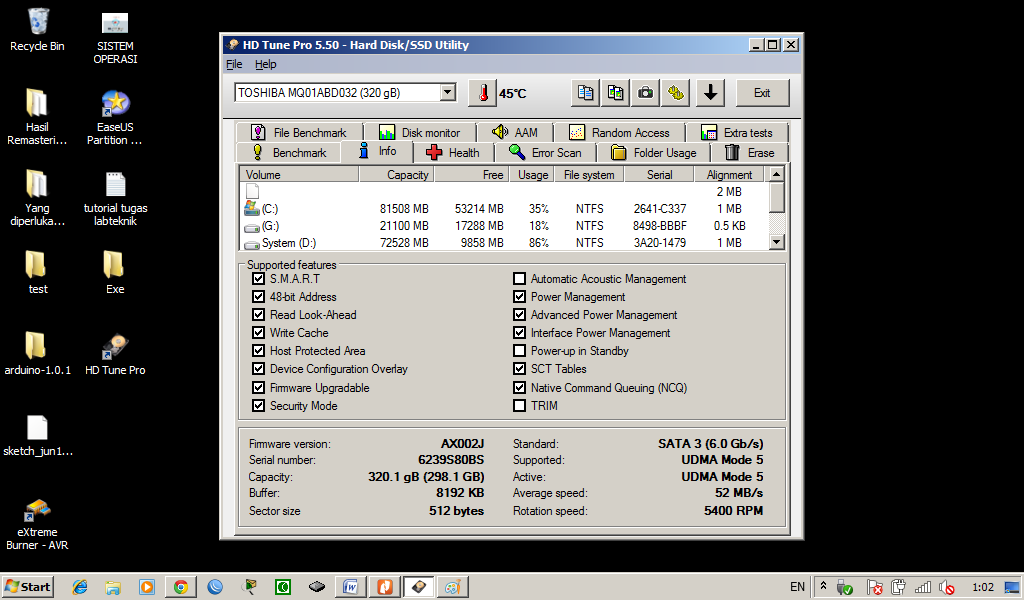Toggle Firmware Upgradable checkbox
Viewport: 1024px width, 600px height.
258,388
